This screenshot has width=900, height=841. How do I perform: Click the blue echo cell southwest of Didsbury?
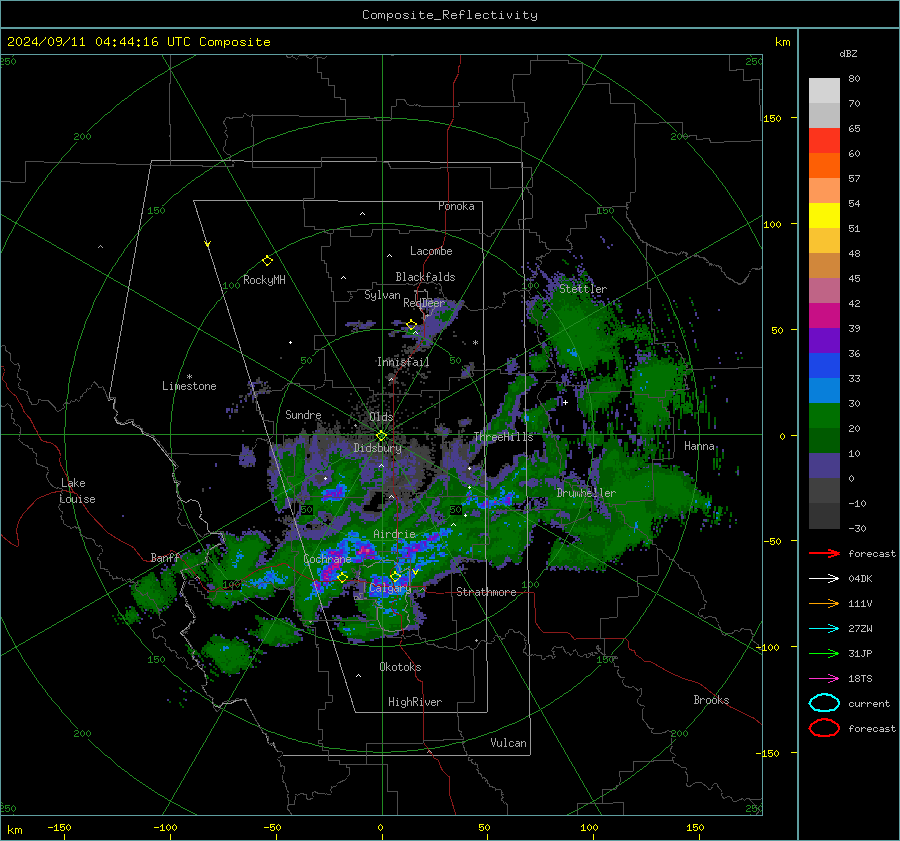334,493
